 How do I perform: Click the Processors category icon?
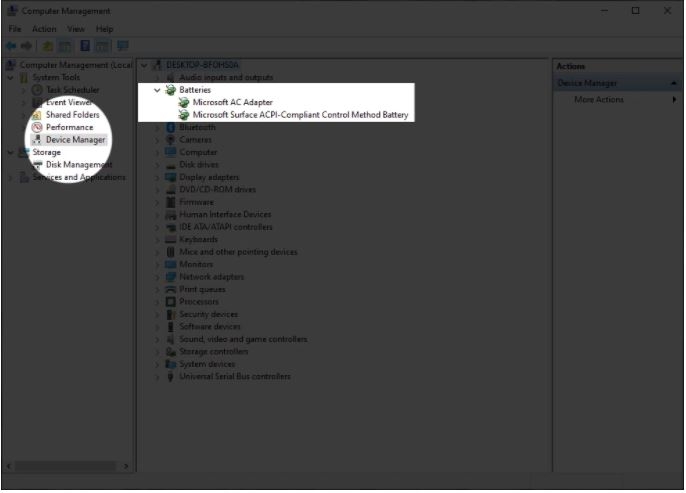[170, 302]
